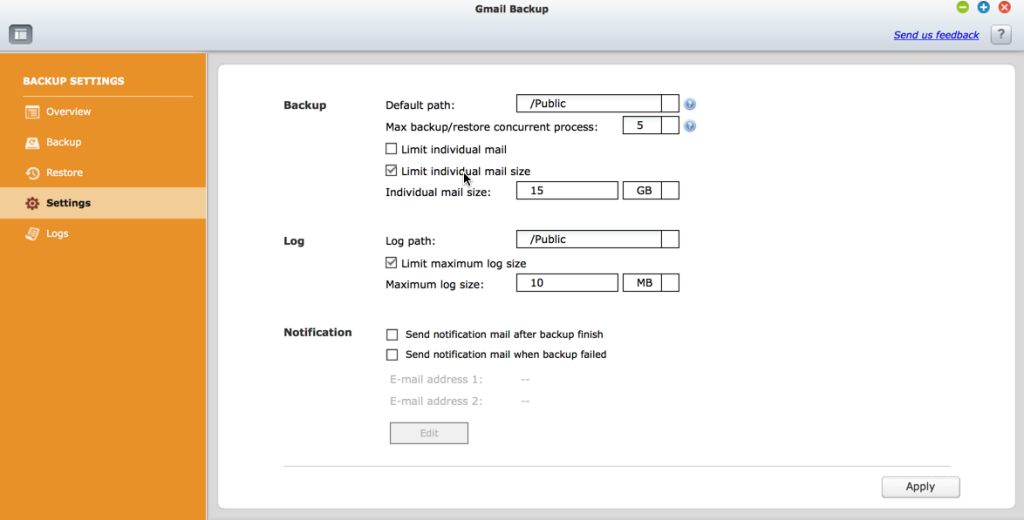Click the Individual mail size input field
This screenshot has height=520, width=1024.
[566, 190]
